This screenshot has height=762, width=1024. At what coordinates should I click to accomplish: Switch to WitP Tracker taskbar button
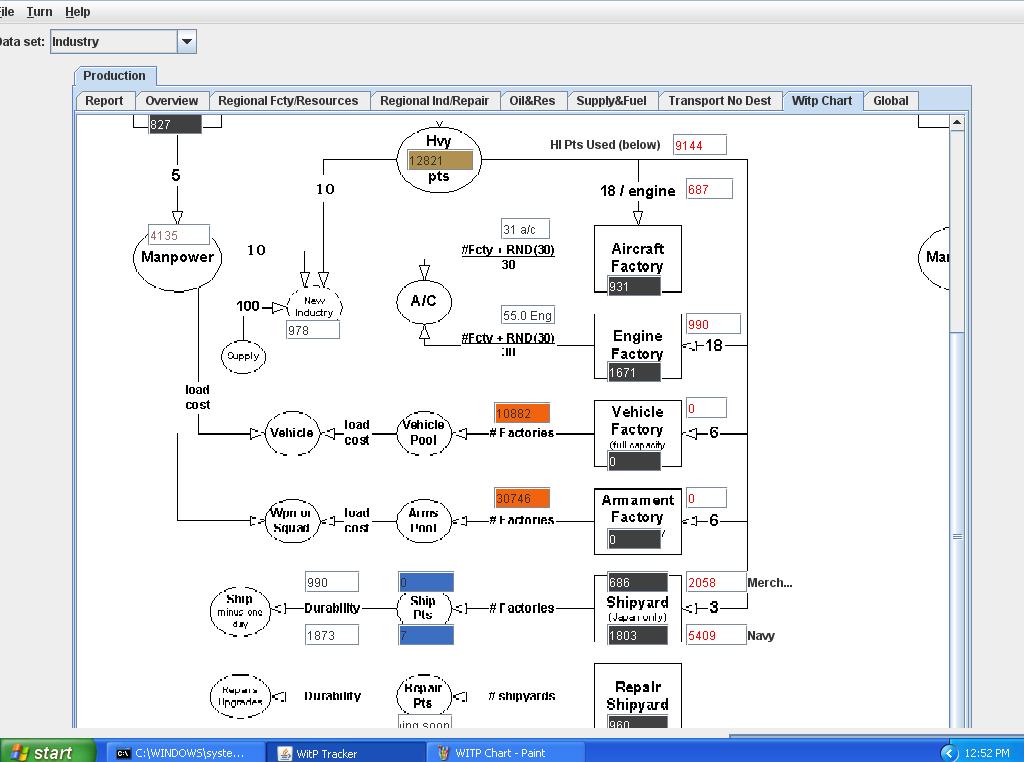(x=346, y=753)
